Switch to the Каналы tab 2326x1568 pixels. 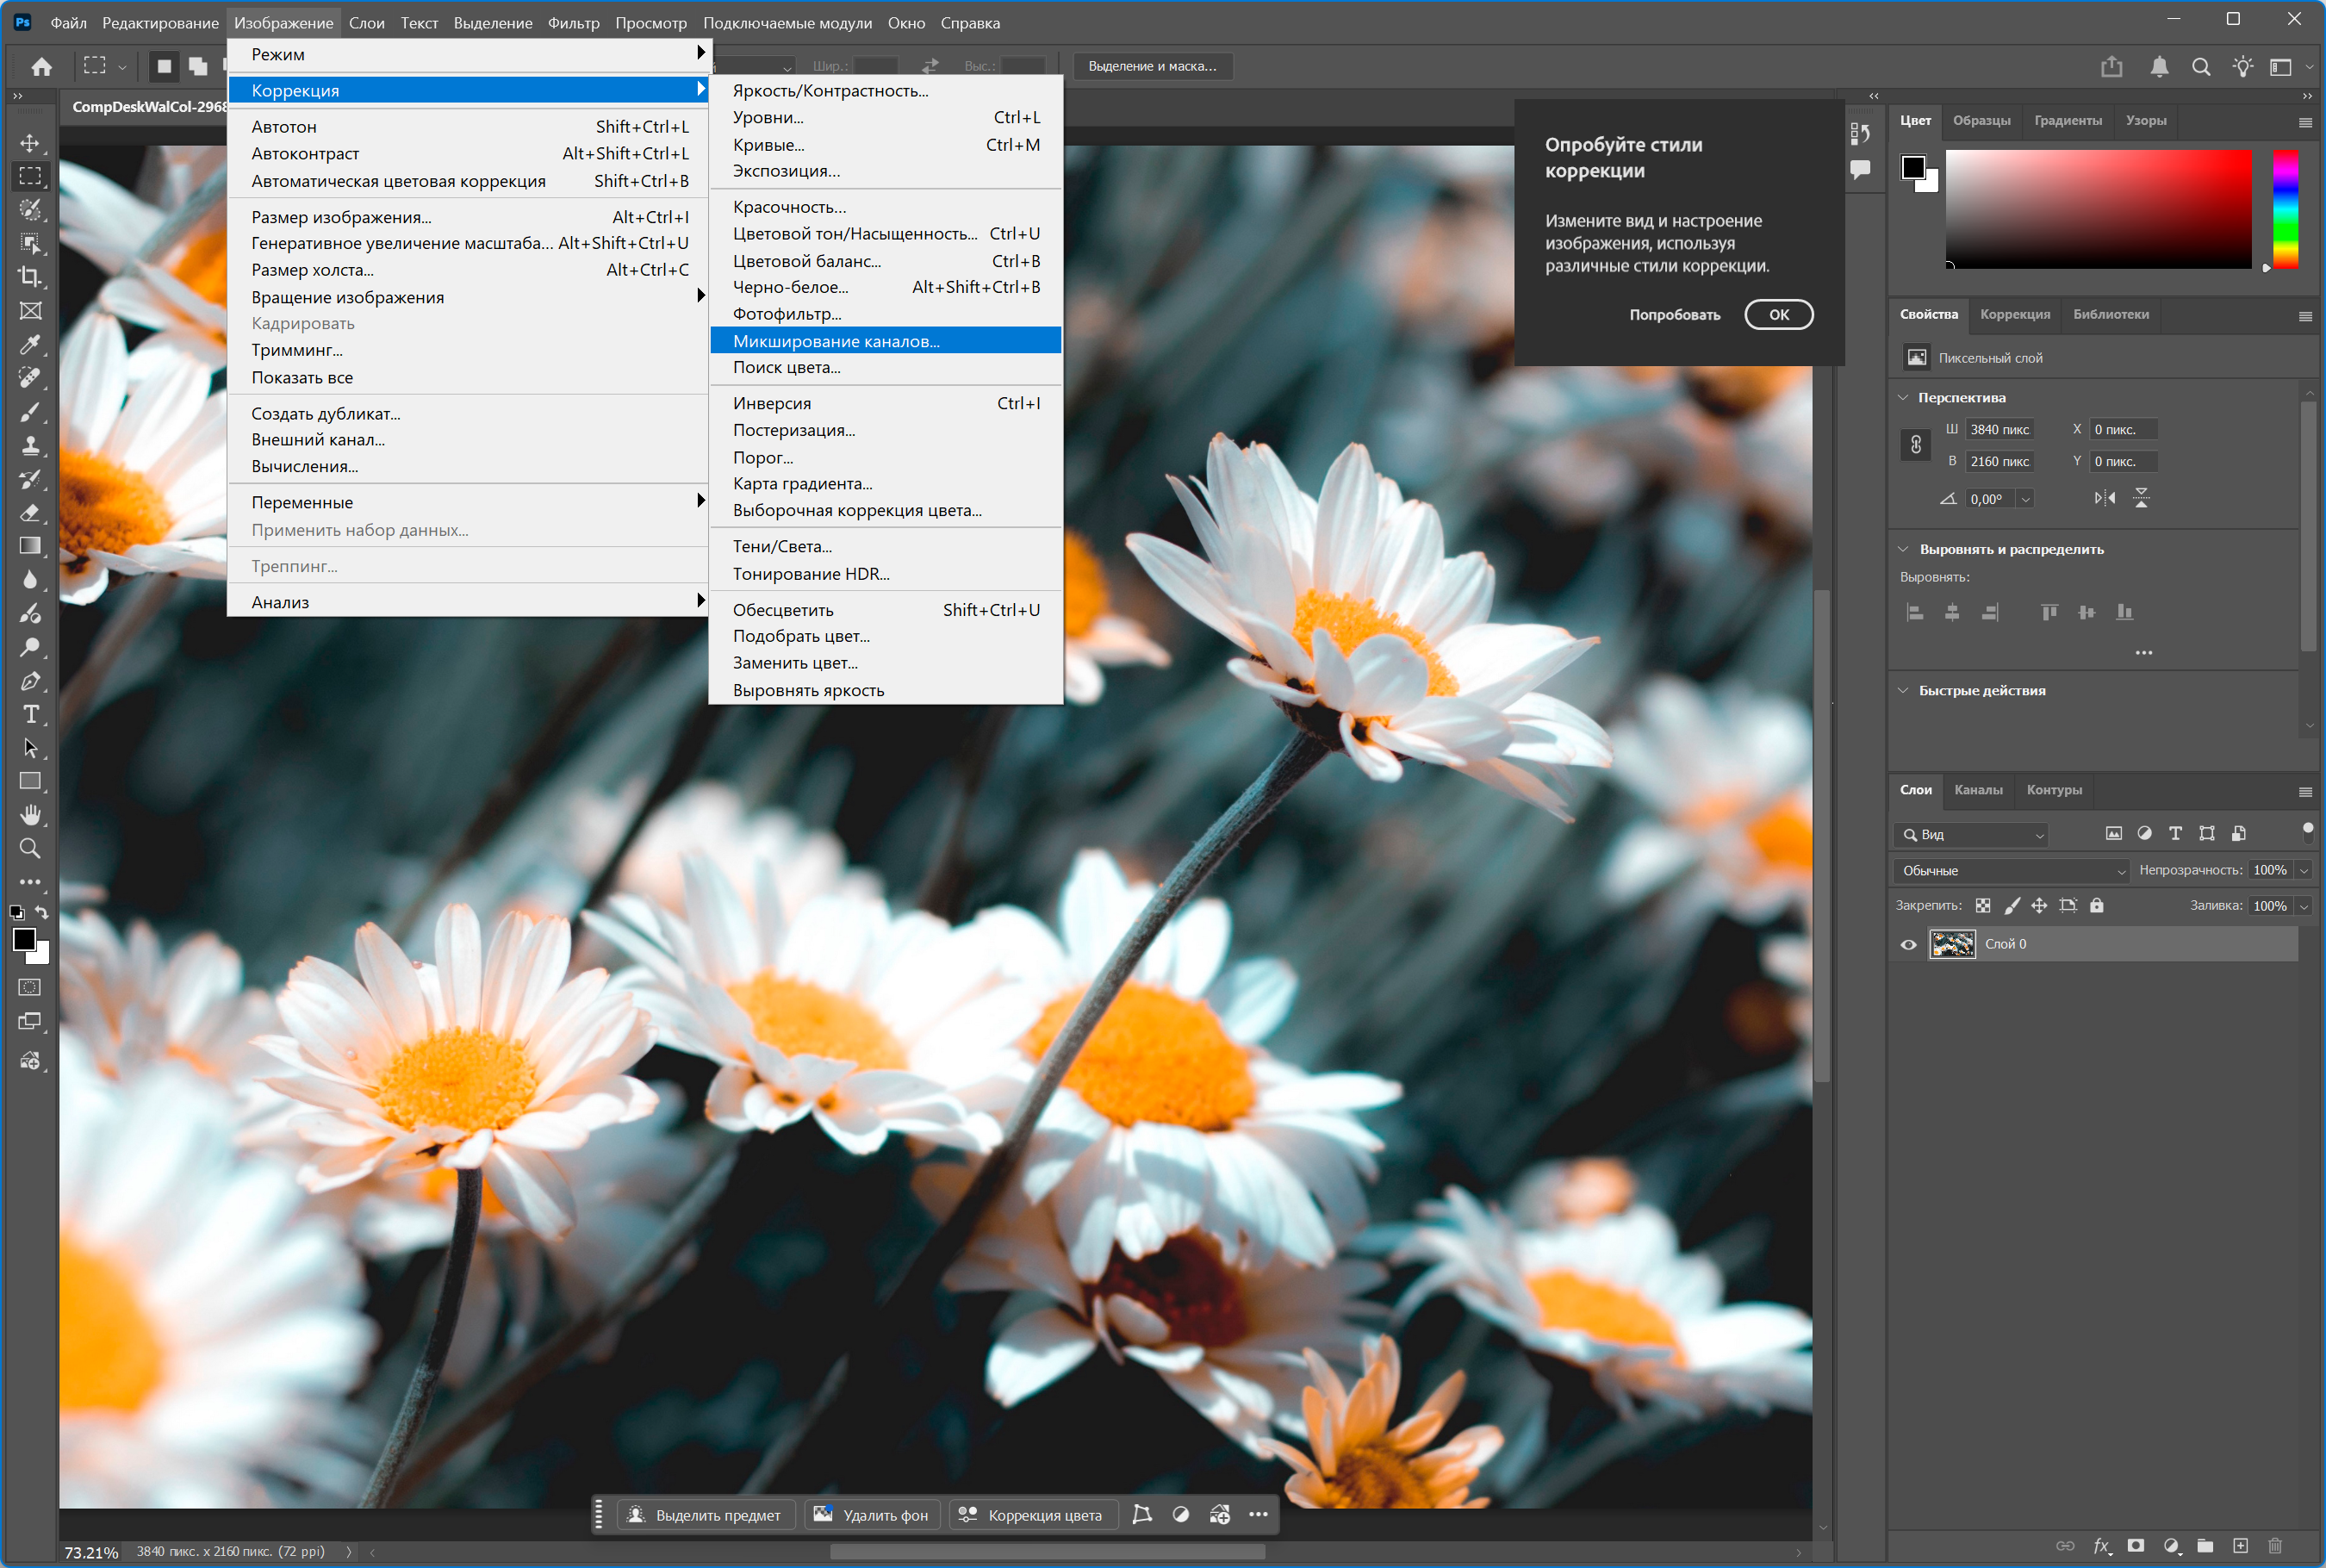point(1978,790)
